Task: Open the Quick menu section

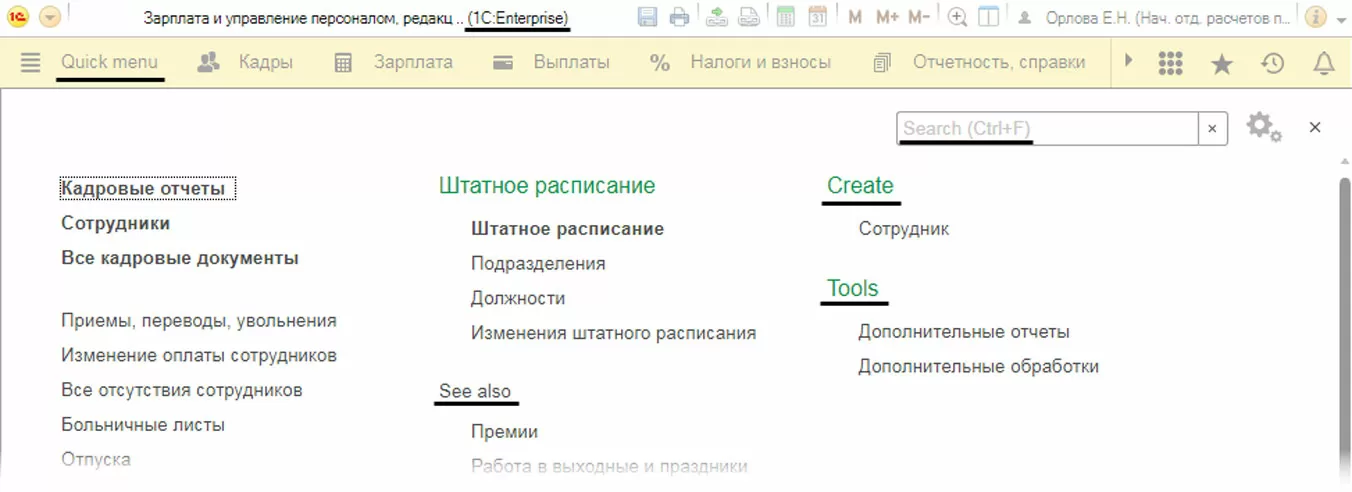Action: pos(109,62)
